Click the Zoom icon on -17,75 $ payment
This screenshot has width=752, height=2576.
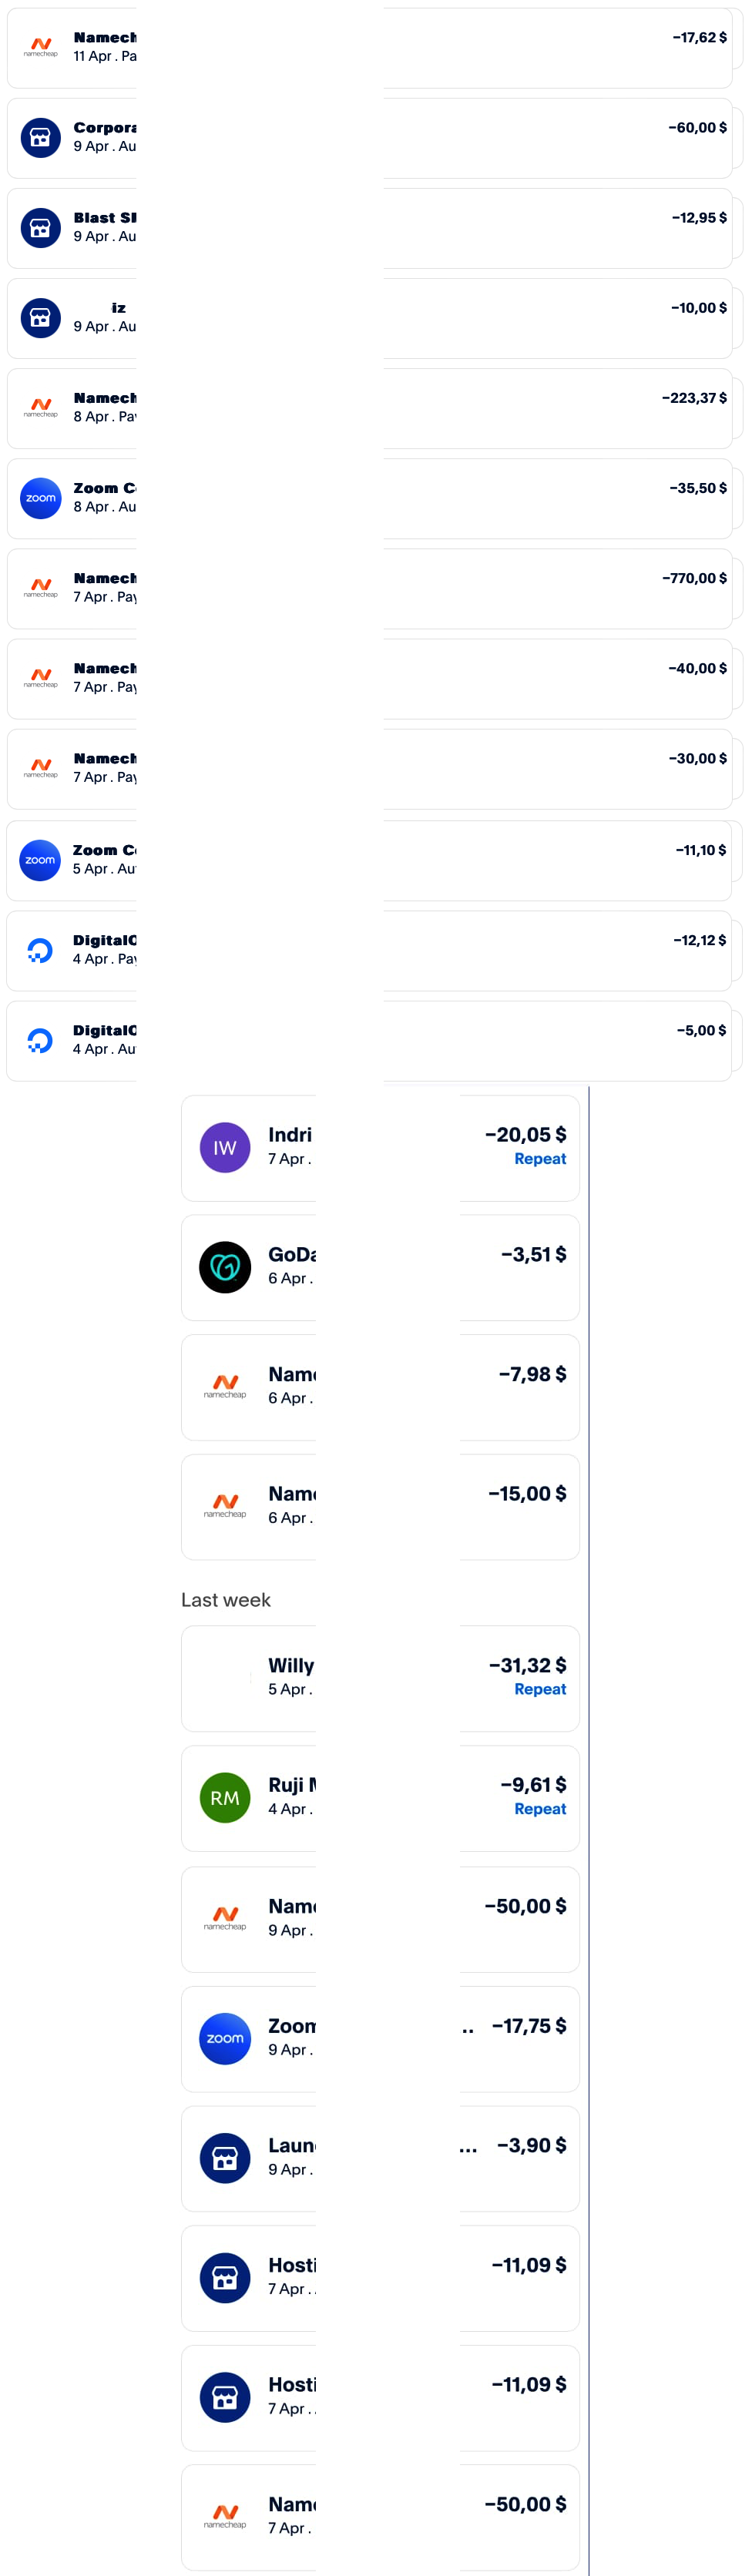[225, 2038]
